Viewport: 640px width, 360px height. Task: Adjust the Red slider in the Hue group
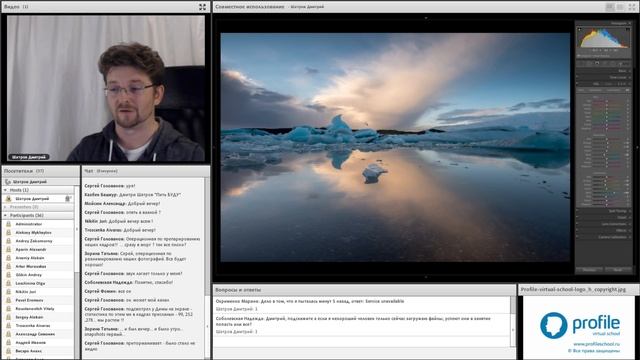tap(606, 101)
